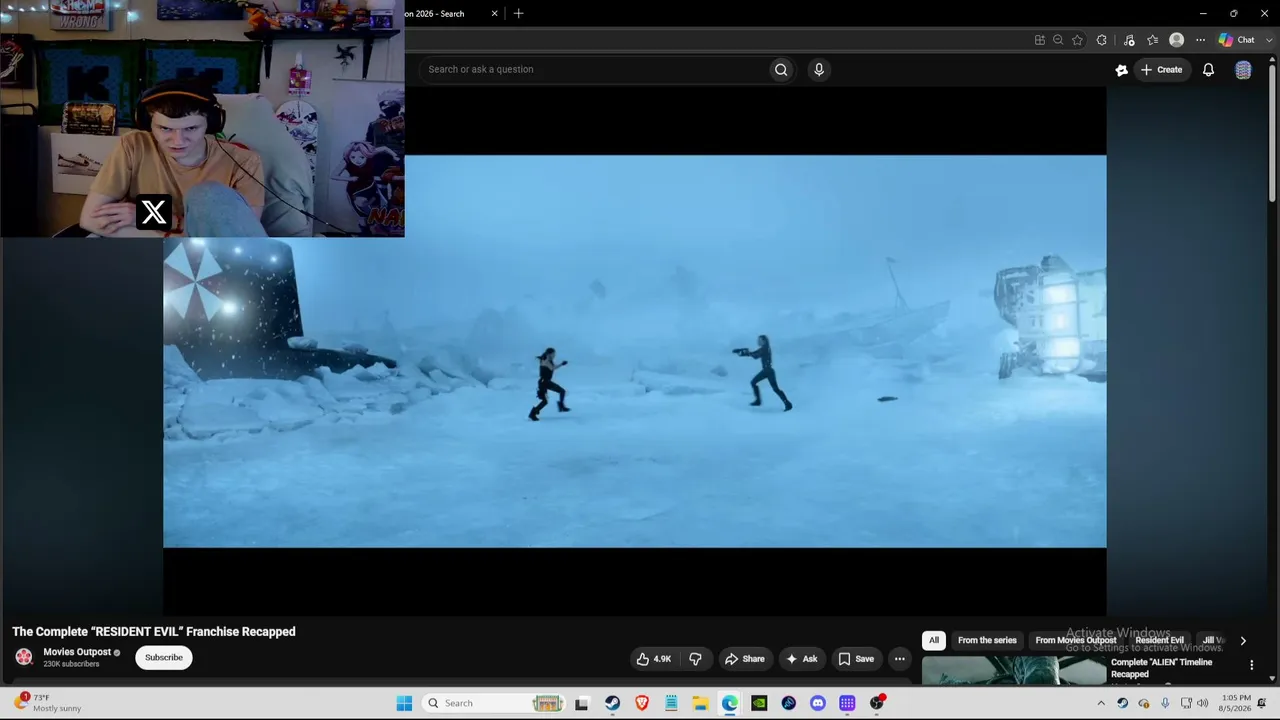Click the apps grid icon in the address bar
This screenshot has height=720, width=1280.
[x=1040, y=40]
